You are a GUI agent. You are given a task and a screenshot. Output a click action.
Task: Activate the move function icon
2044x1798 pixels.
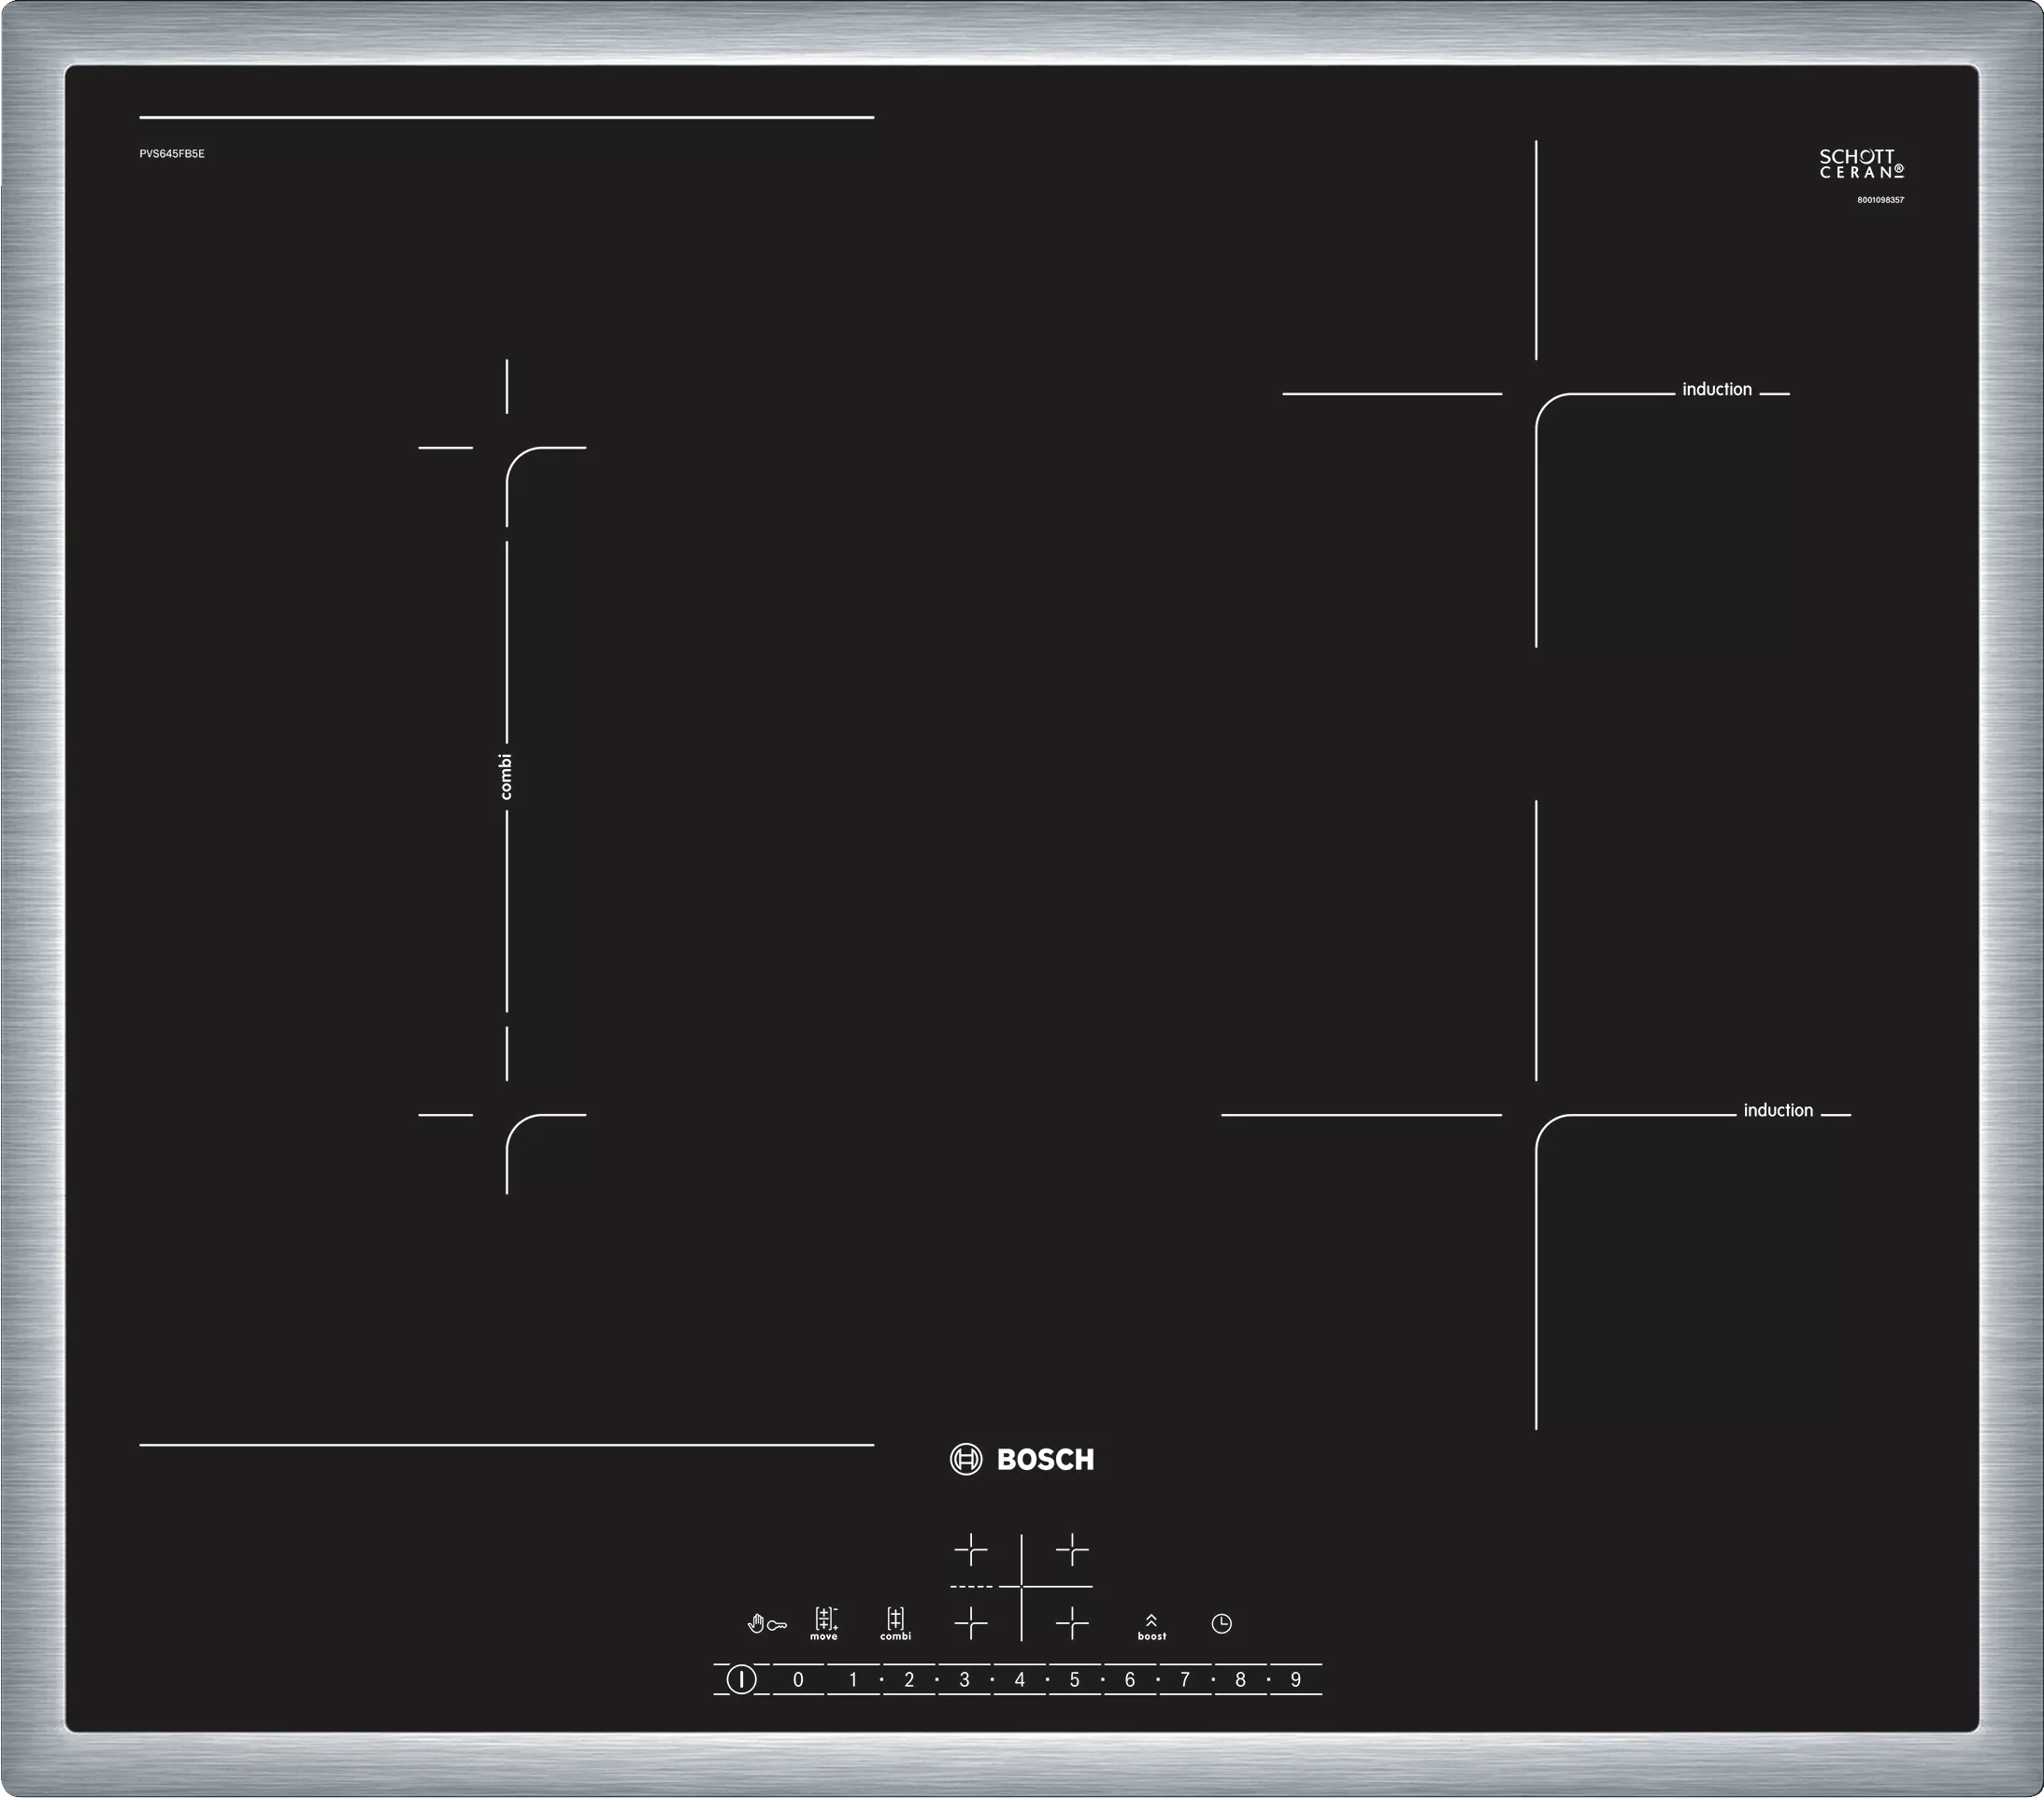tap(824, 1624)
